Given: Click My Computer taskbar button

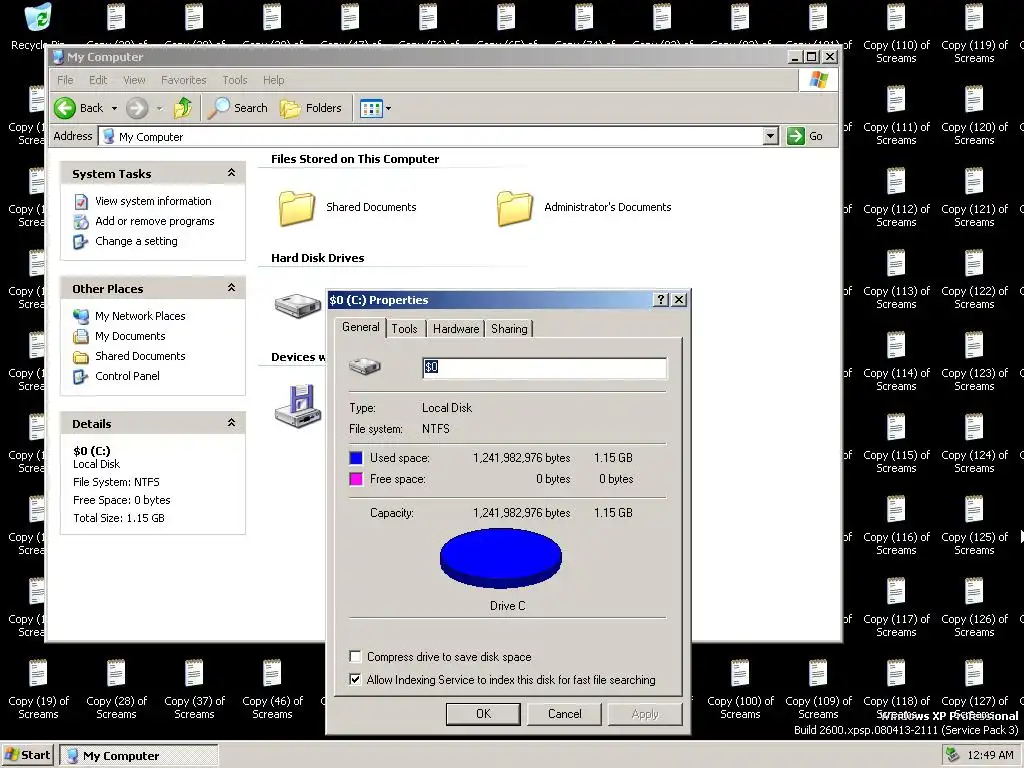Looking at the screenshot, I should (138, 756).
